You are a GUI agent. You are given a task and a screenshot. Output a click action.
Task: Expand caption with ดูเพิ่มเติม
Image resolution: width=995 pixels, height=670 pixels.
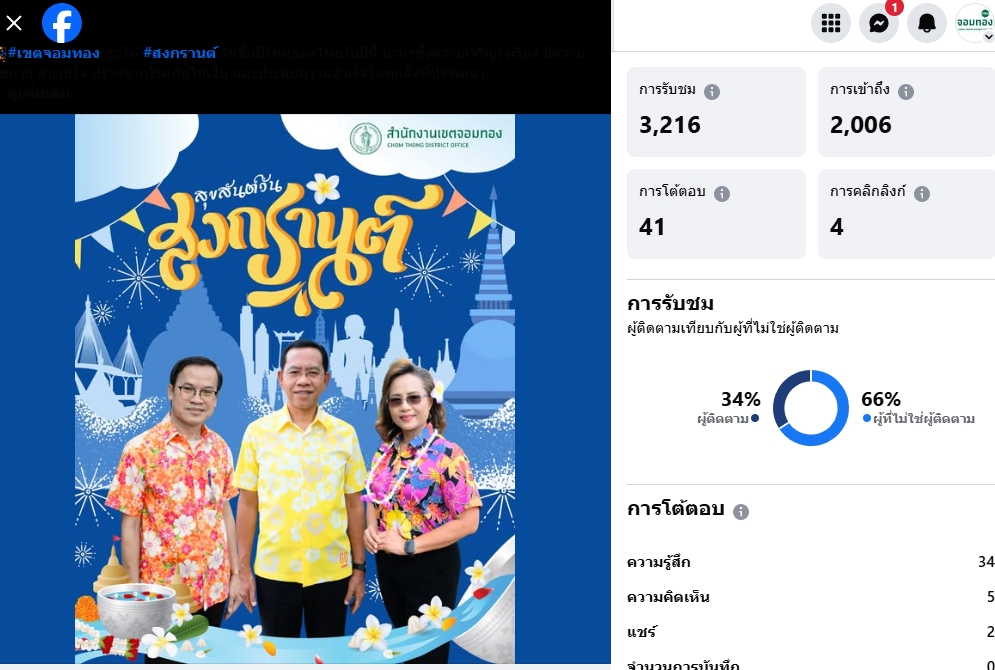(x=39, y=93)
